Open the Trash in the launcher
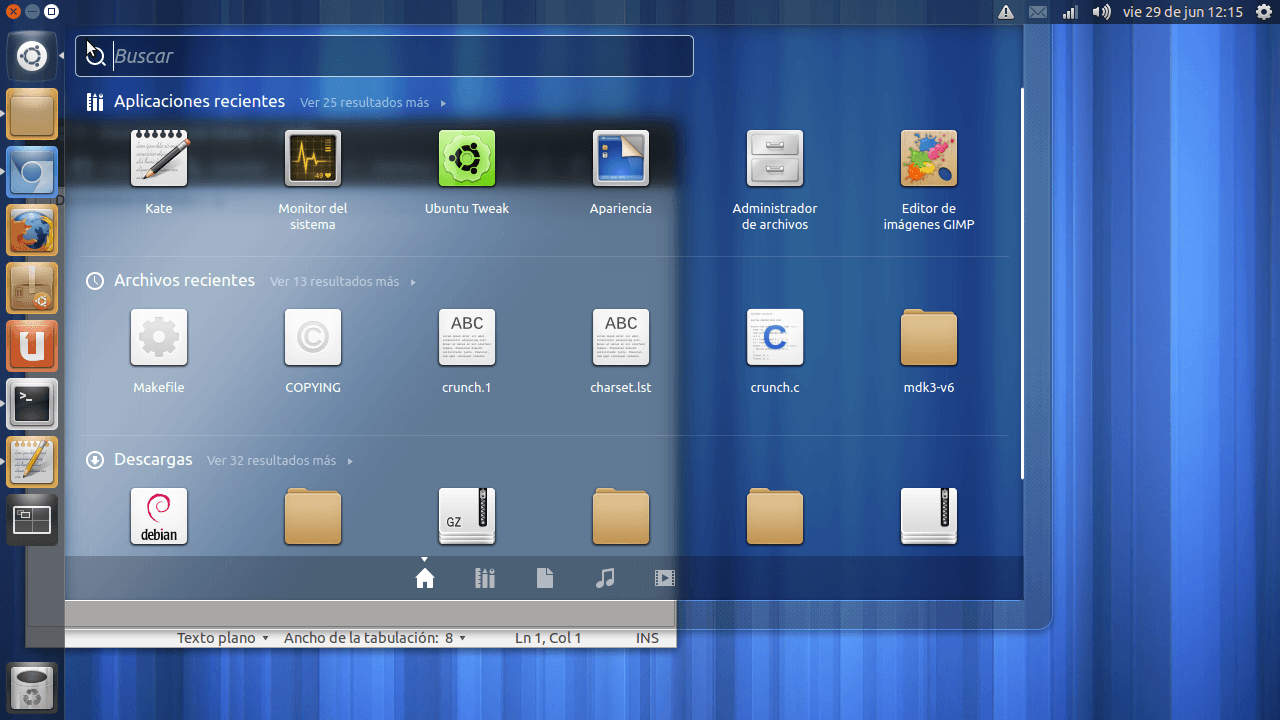The height and width of the screenshot is (720, 1280). point(32,688)
